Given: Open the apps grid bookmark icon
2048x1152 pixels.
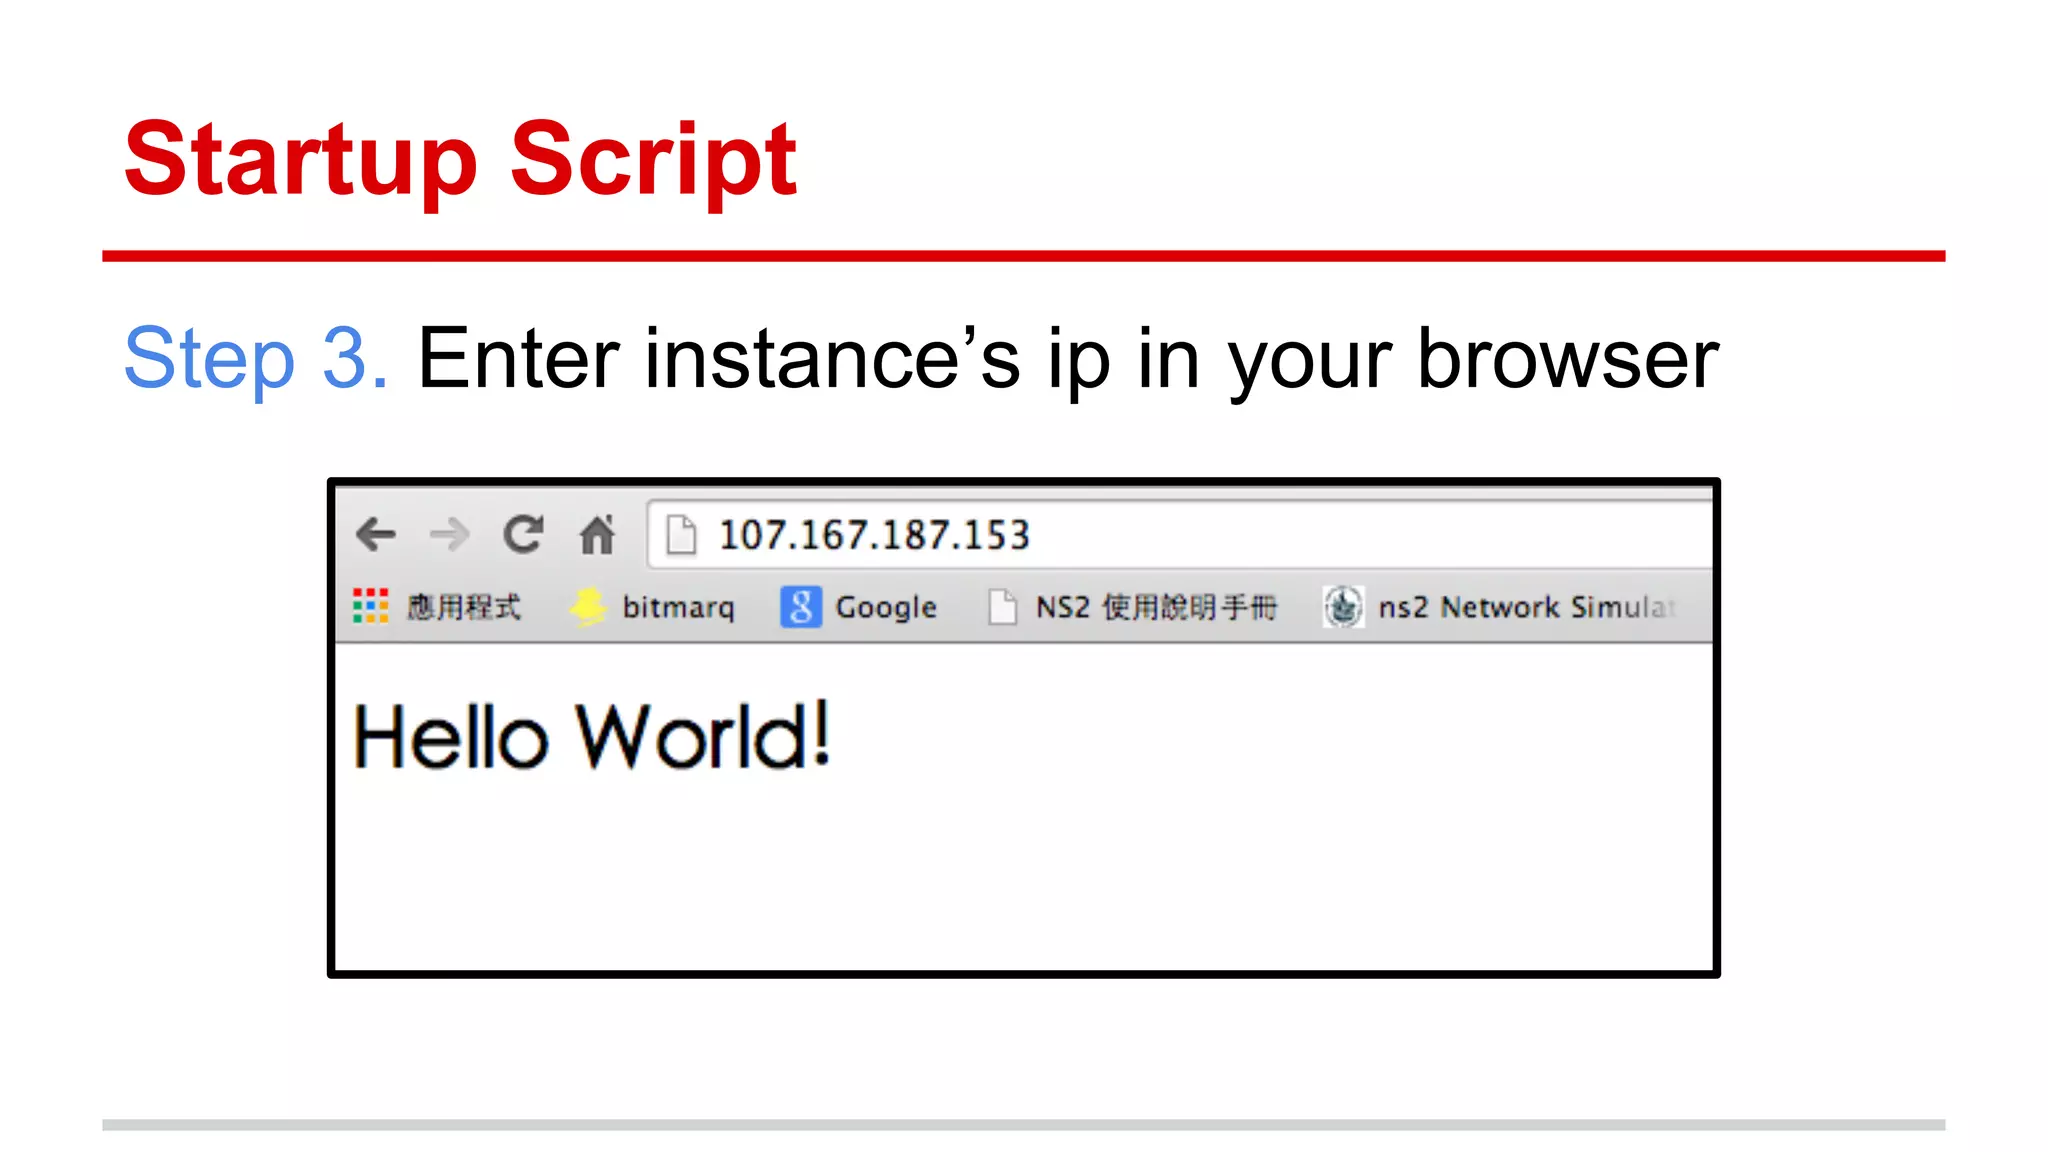Looking at the screenshot, I should [x=370, y=606].
